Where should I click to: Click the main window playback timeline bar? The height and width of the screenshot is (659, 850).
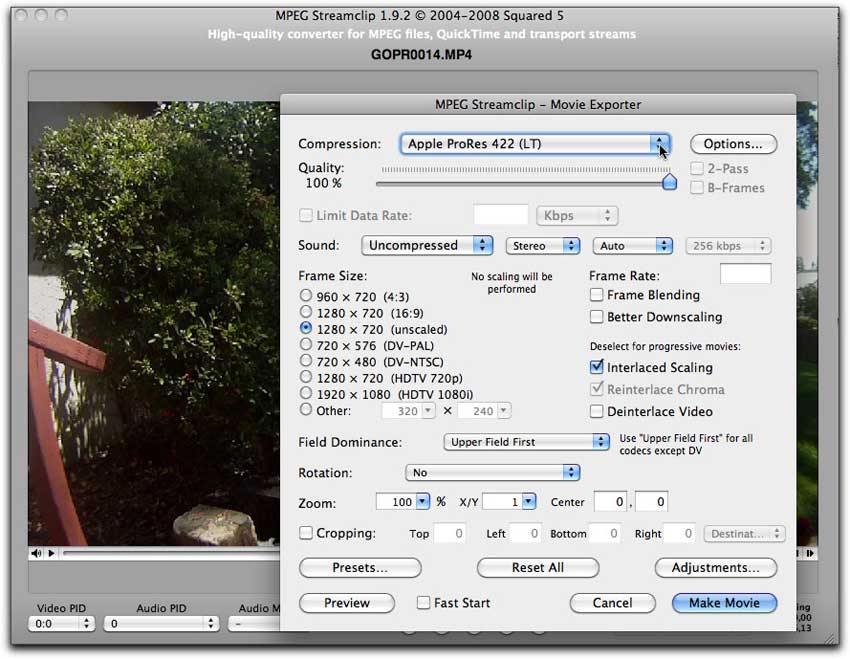(171, 553)
